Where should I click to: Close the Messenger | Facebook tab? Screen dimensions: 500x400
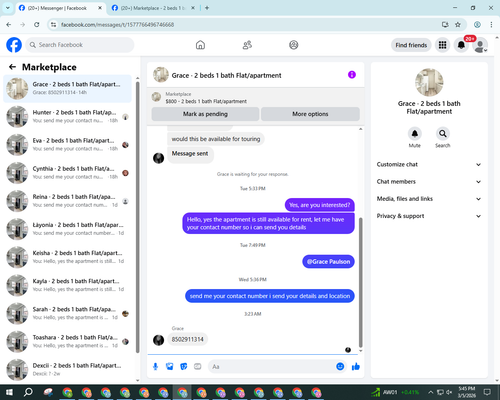(100, 8)
